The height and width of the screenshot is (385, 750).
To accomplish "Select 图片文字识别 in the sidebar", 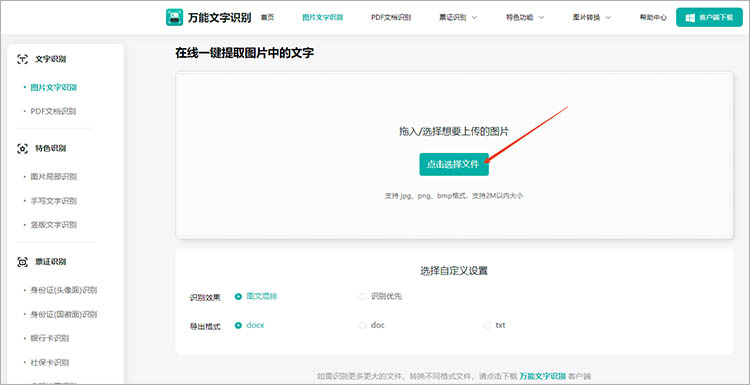I will (54, 88).
